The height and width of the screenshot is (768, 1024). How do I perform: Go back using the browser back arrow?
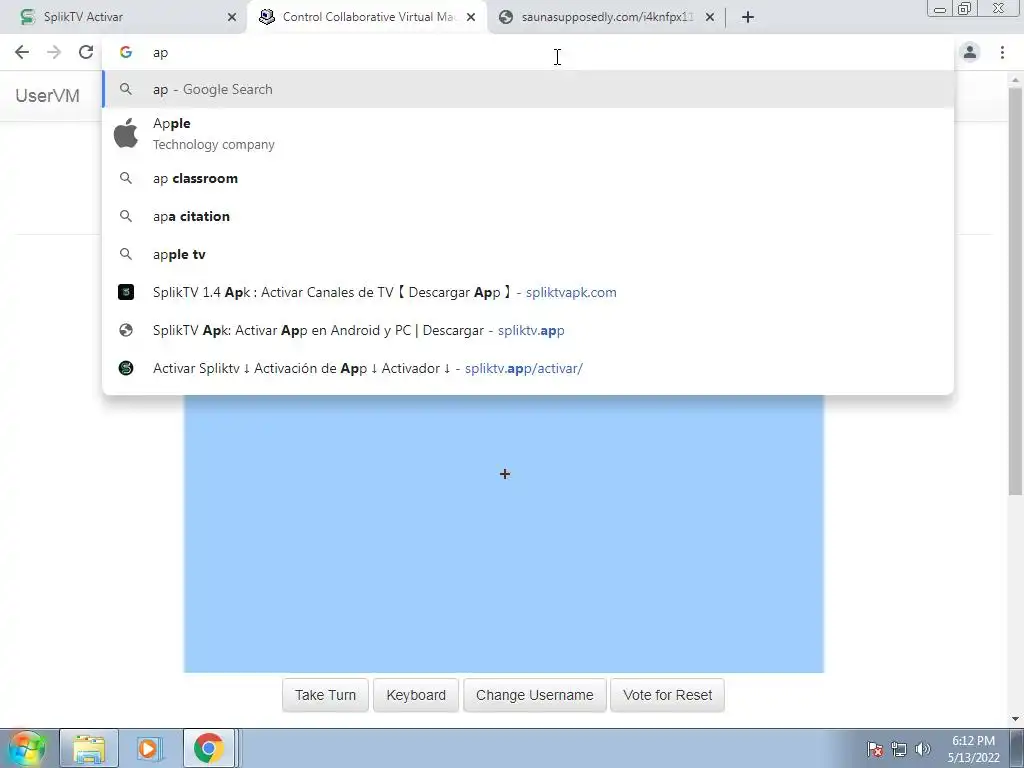22,52
